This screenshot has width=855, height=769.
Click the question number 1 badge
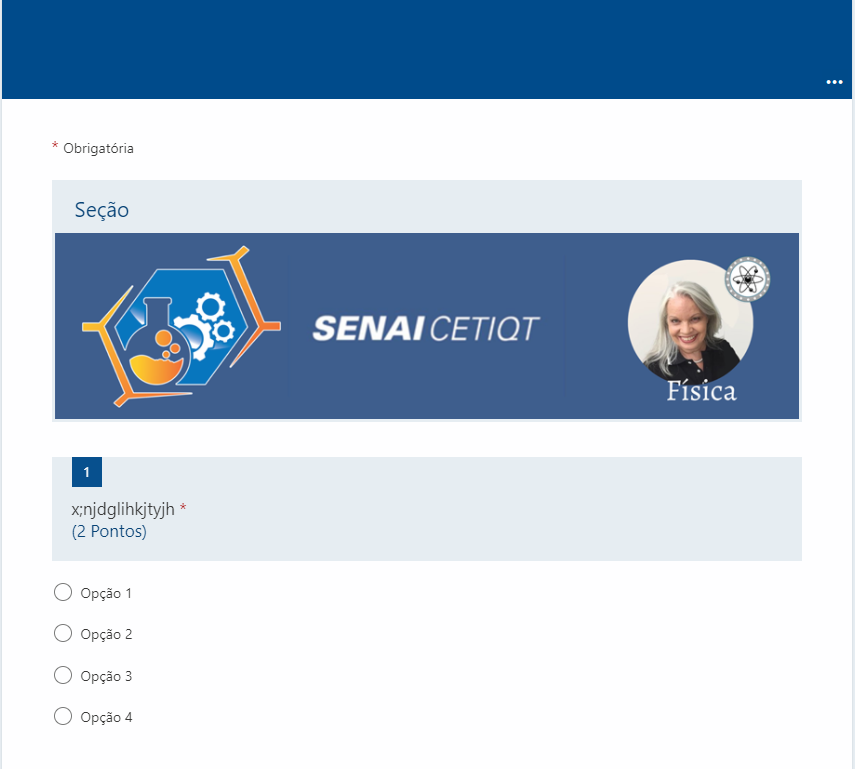(87, 471)
